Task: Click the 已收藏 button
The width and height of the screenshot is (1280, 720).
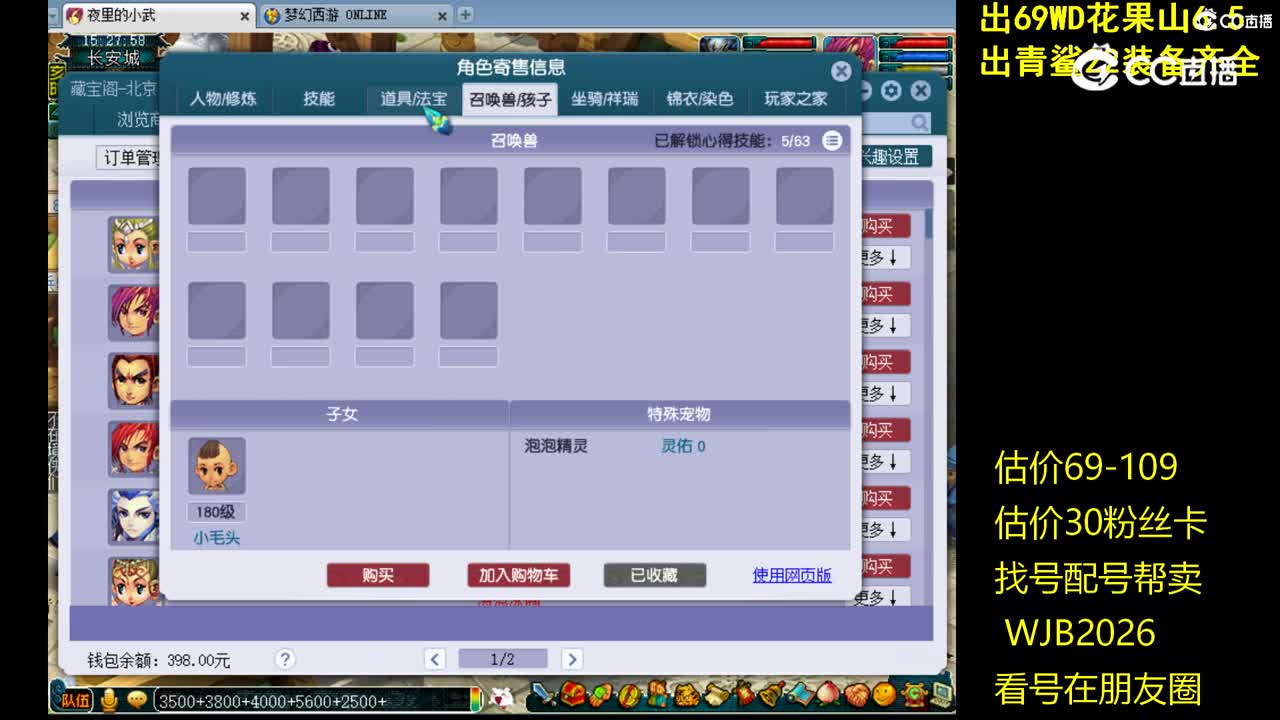Action: tap(655, 575)
